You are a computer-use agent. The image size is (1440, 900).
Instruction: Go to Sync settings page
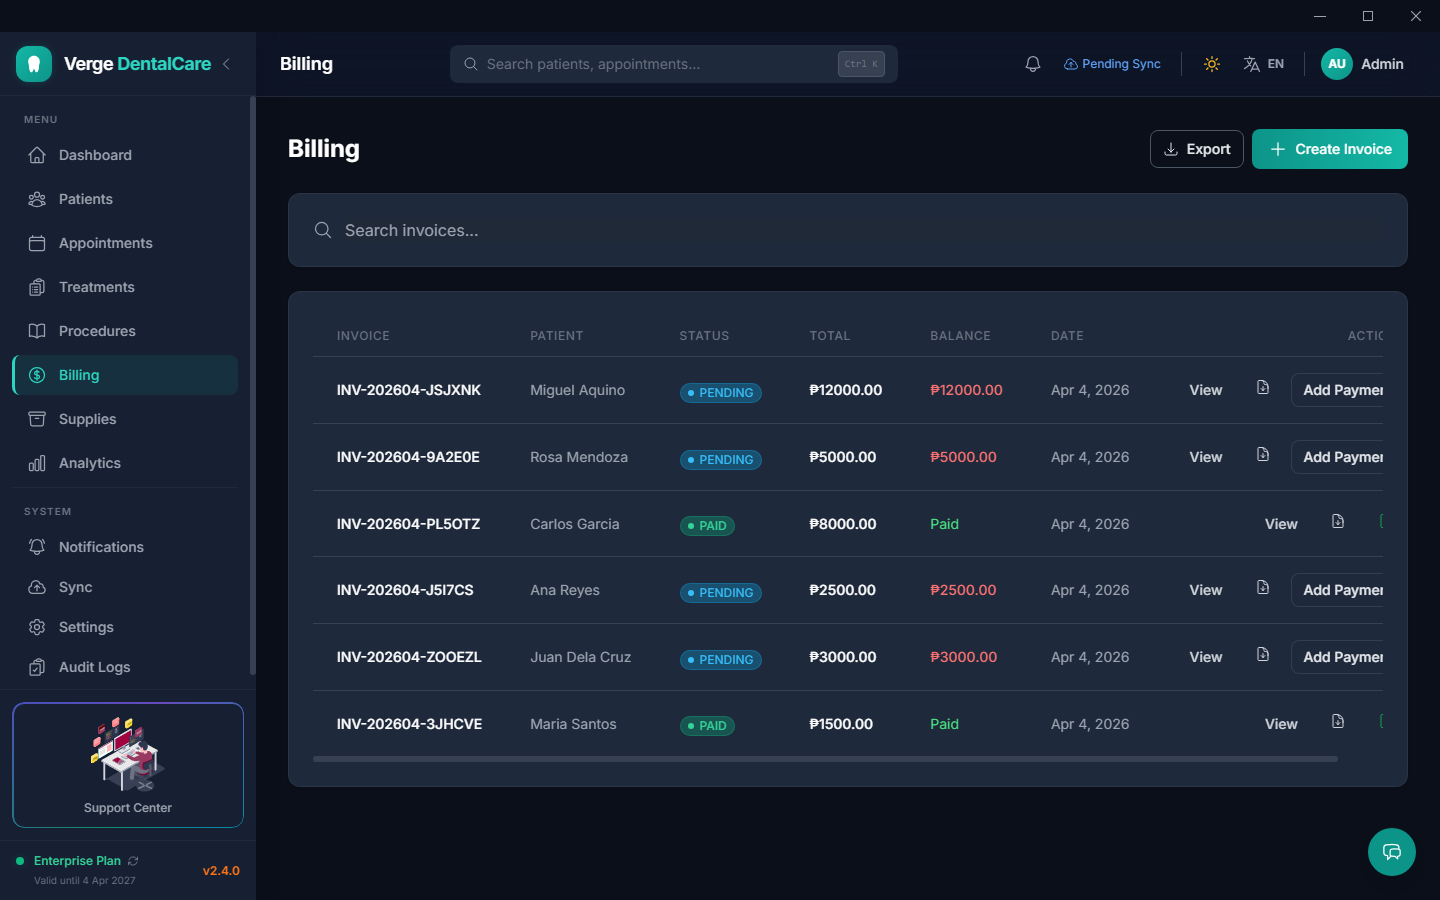125,587
